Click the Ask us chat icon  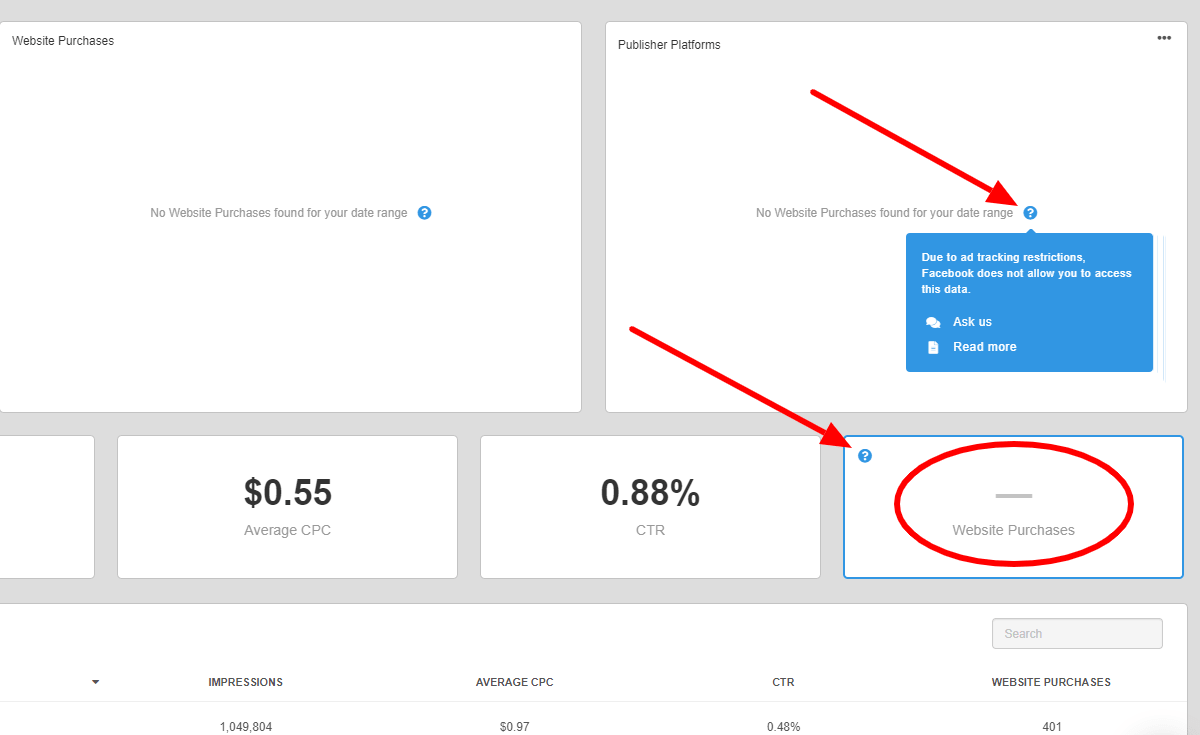(933, 322)
